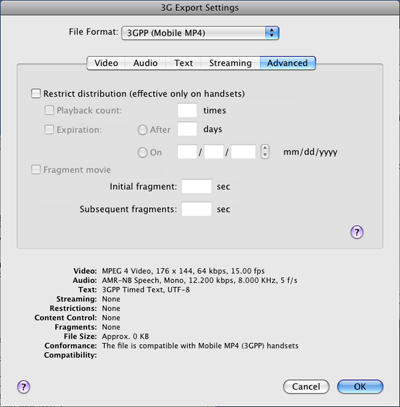400x407 pixels.
Task: Click the day field of expiration date
Action: 214,152
